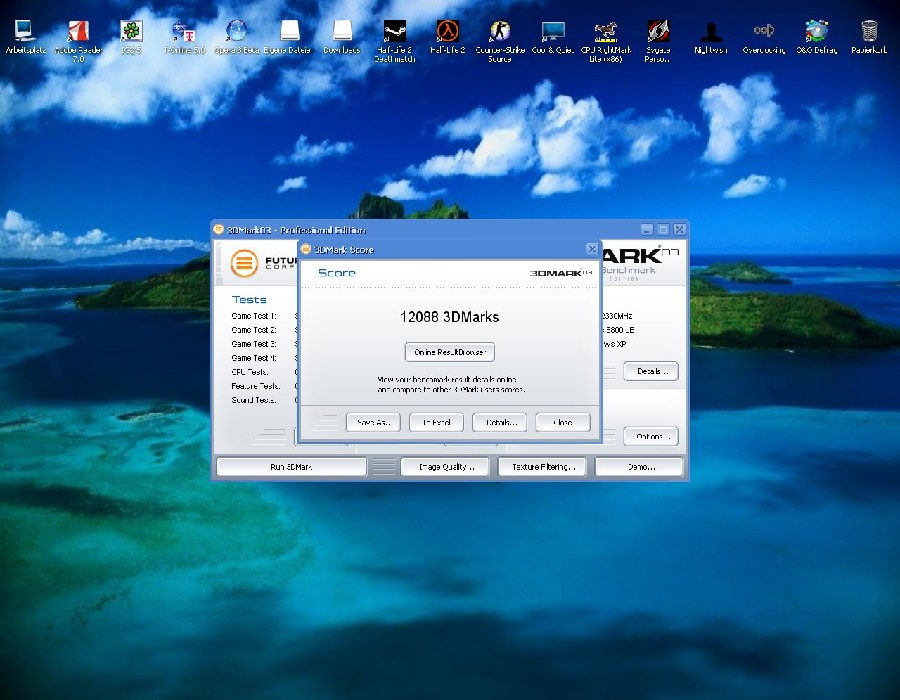This screenshot has height=700, width=900.
Task: Click Run 3DMark button
Action: pos(291,467)
